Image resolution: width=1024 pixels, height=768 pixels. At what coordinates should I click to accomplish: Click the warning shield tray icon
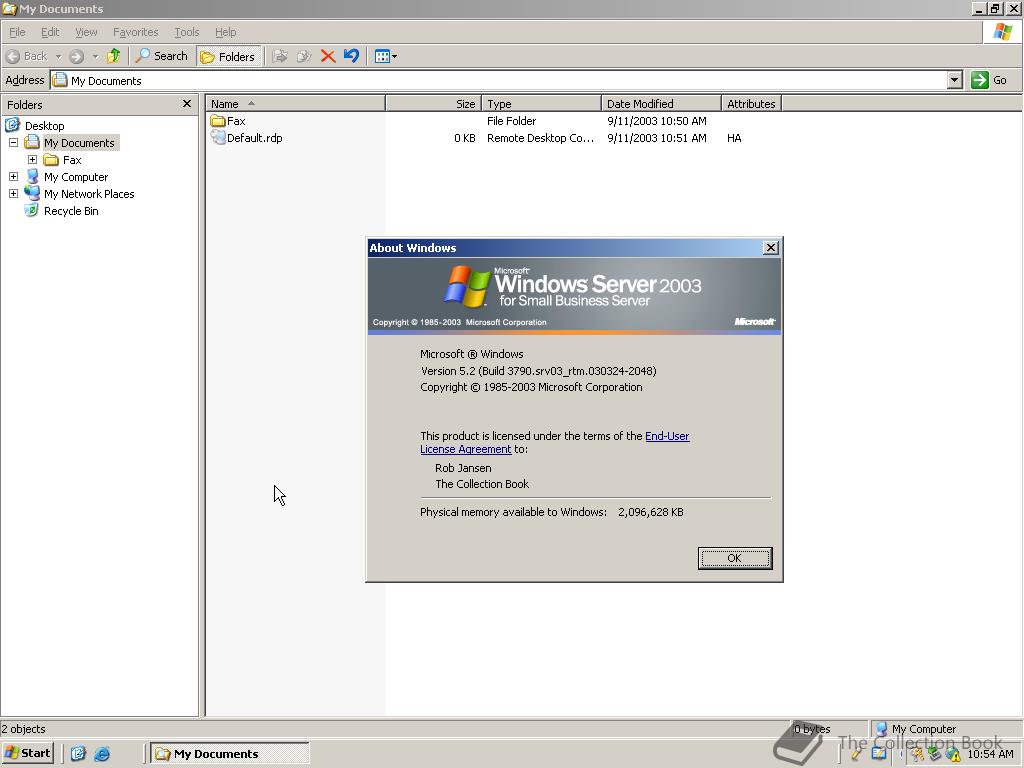coord(953,754)
